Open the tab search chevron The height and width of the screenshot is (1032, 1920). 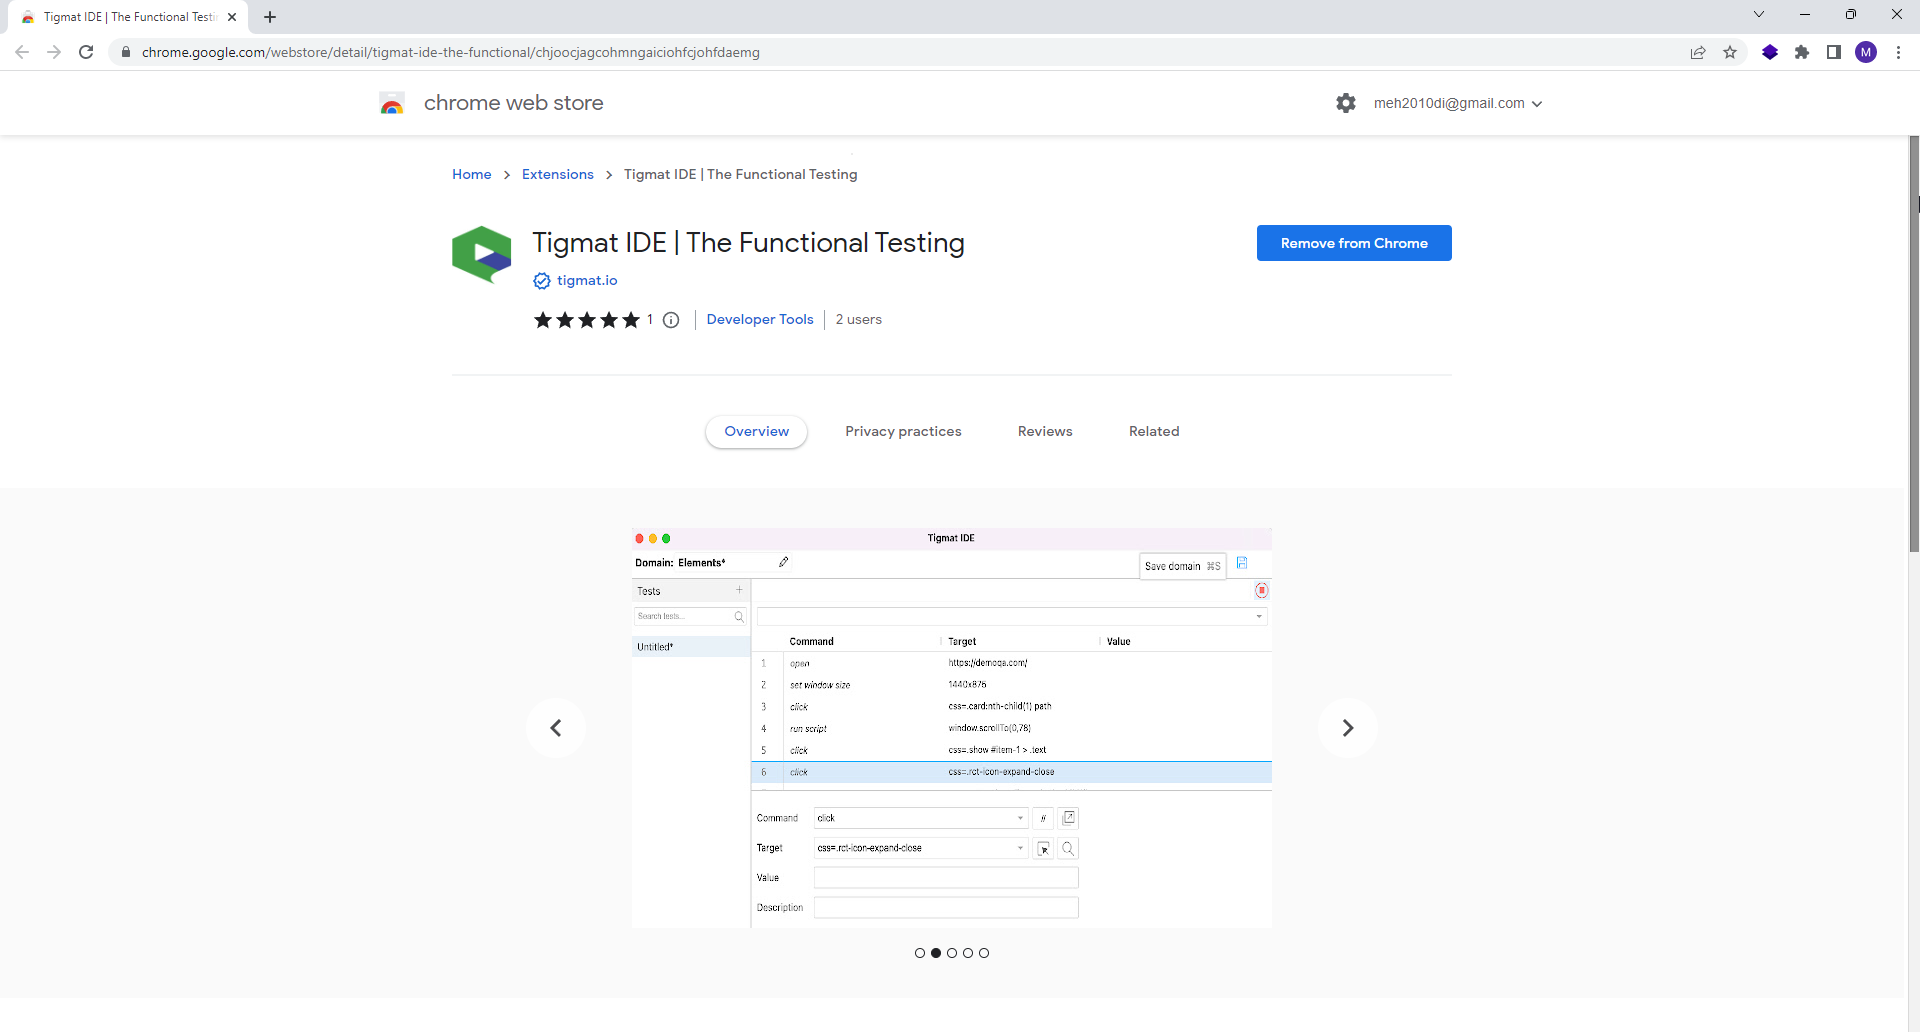tap(1759, 14)
